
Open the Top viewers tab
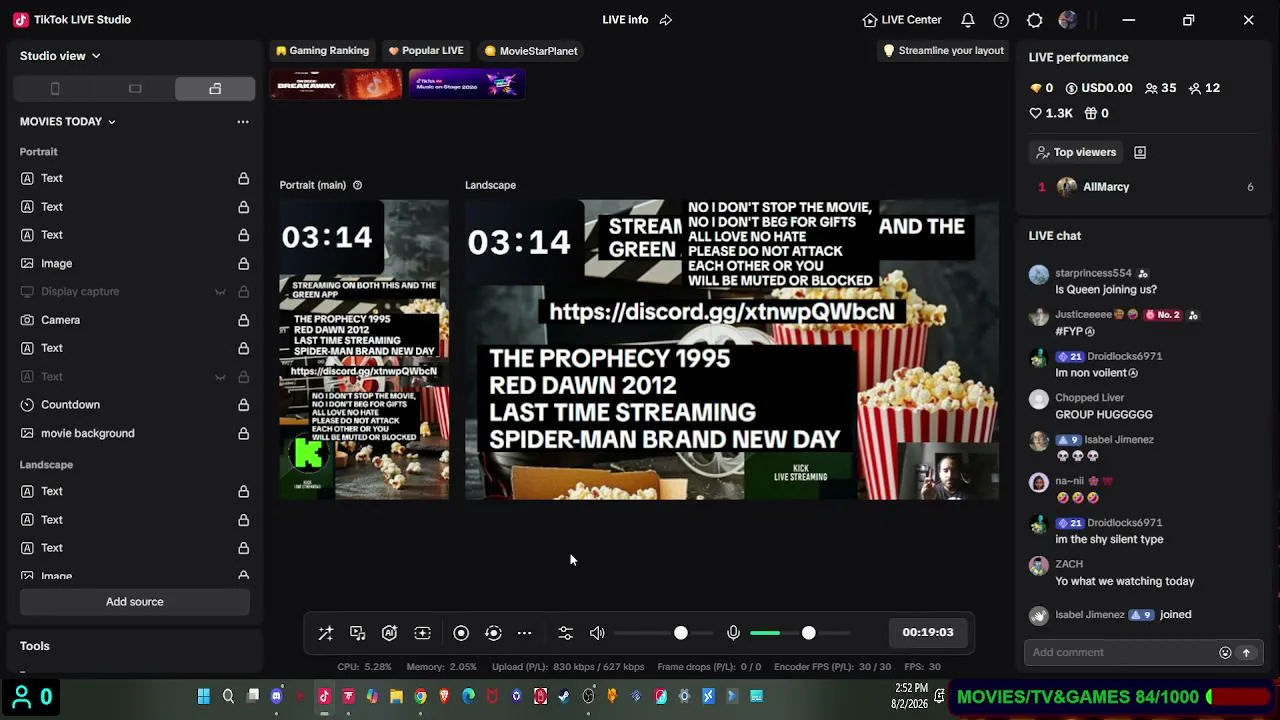coord(1077,152)
